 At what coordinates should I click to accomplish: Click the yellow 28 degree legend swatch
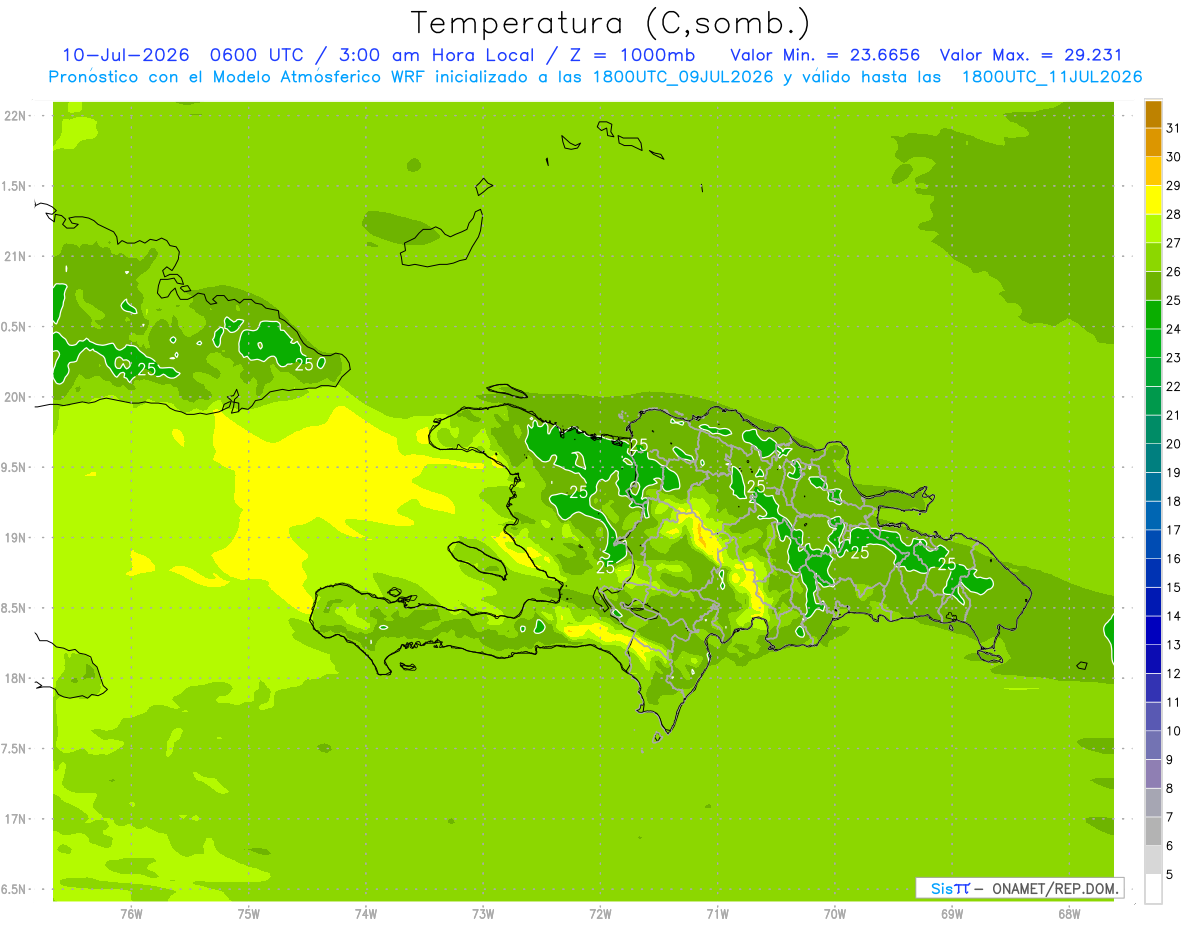click(1153, 200)
